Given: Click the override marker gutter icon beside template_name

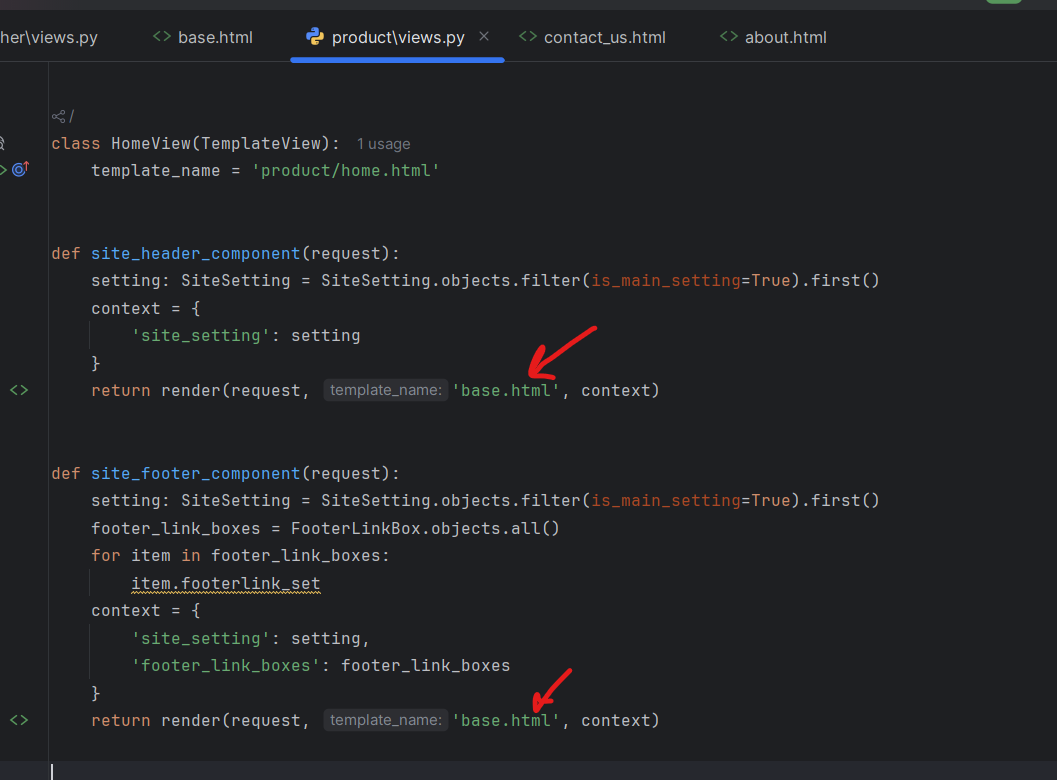Looking at the screenshot, I should pyautogui.click(x=20, y=170).
